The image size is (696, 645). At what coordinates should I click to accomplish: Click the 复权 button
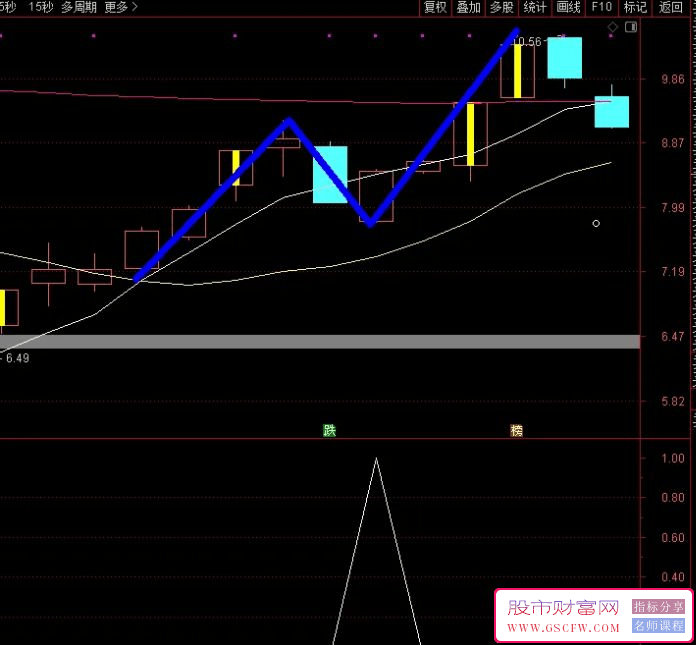tap(435, 8)
